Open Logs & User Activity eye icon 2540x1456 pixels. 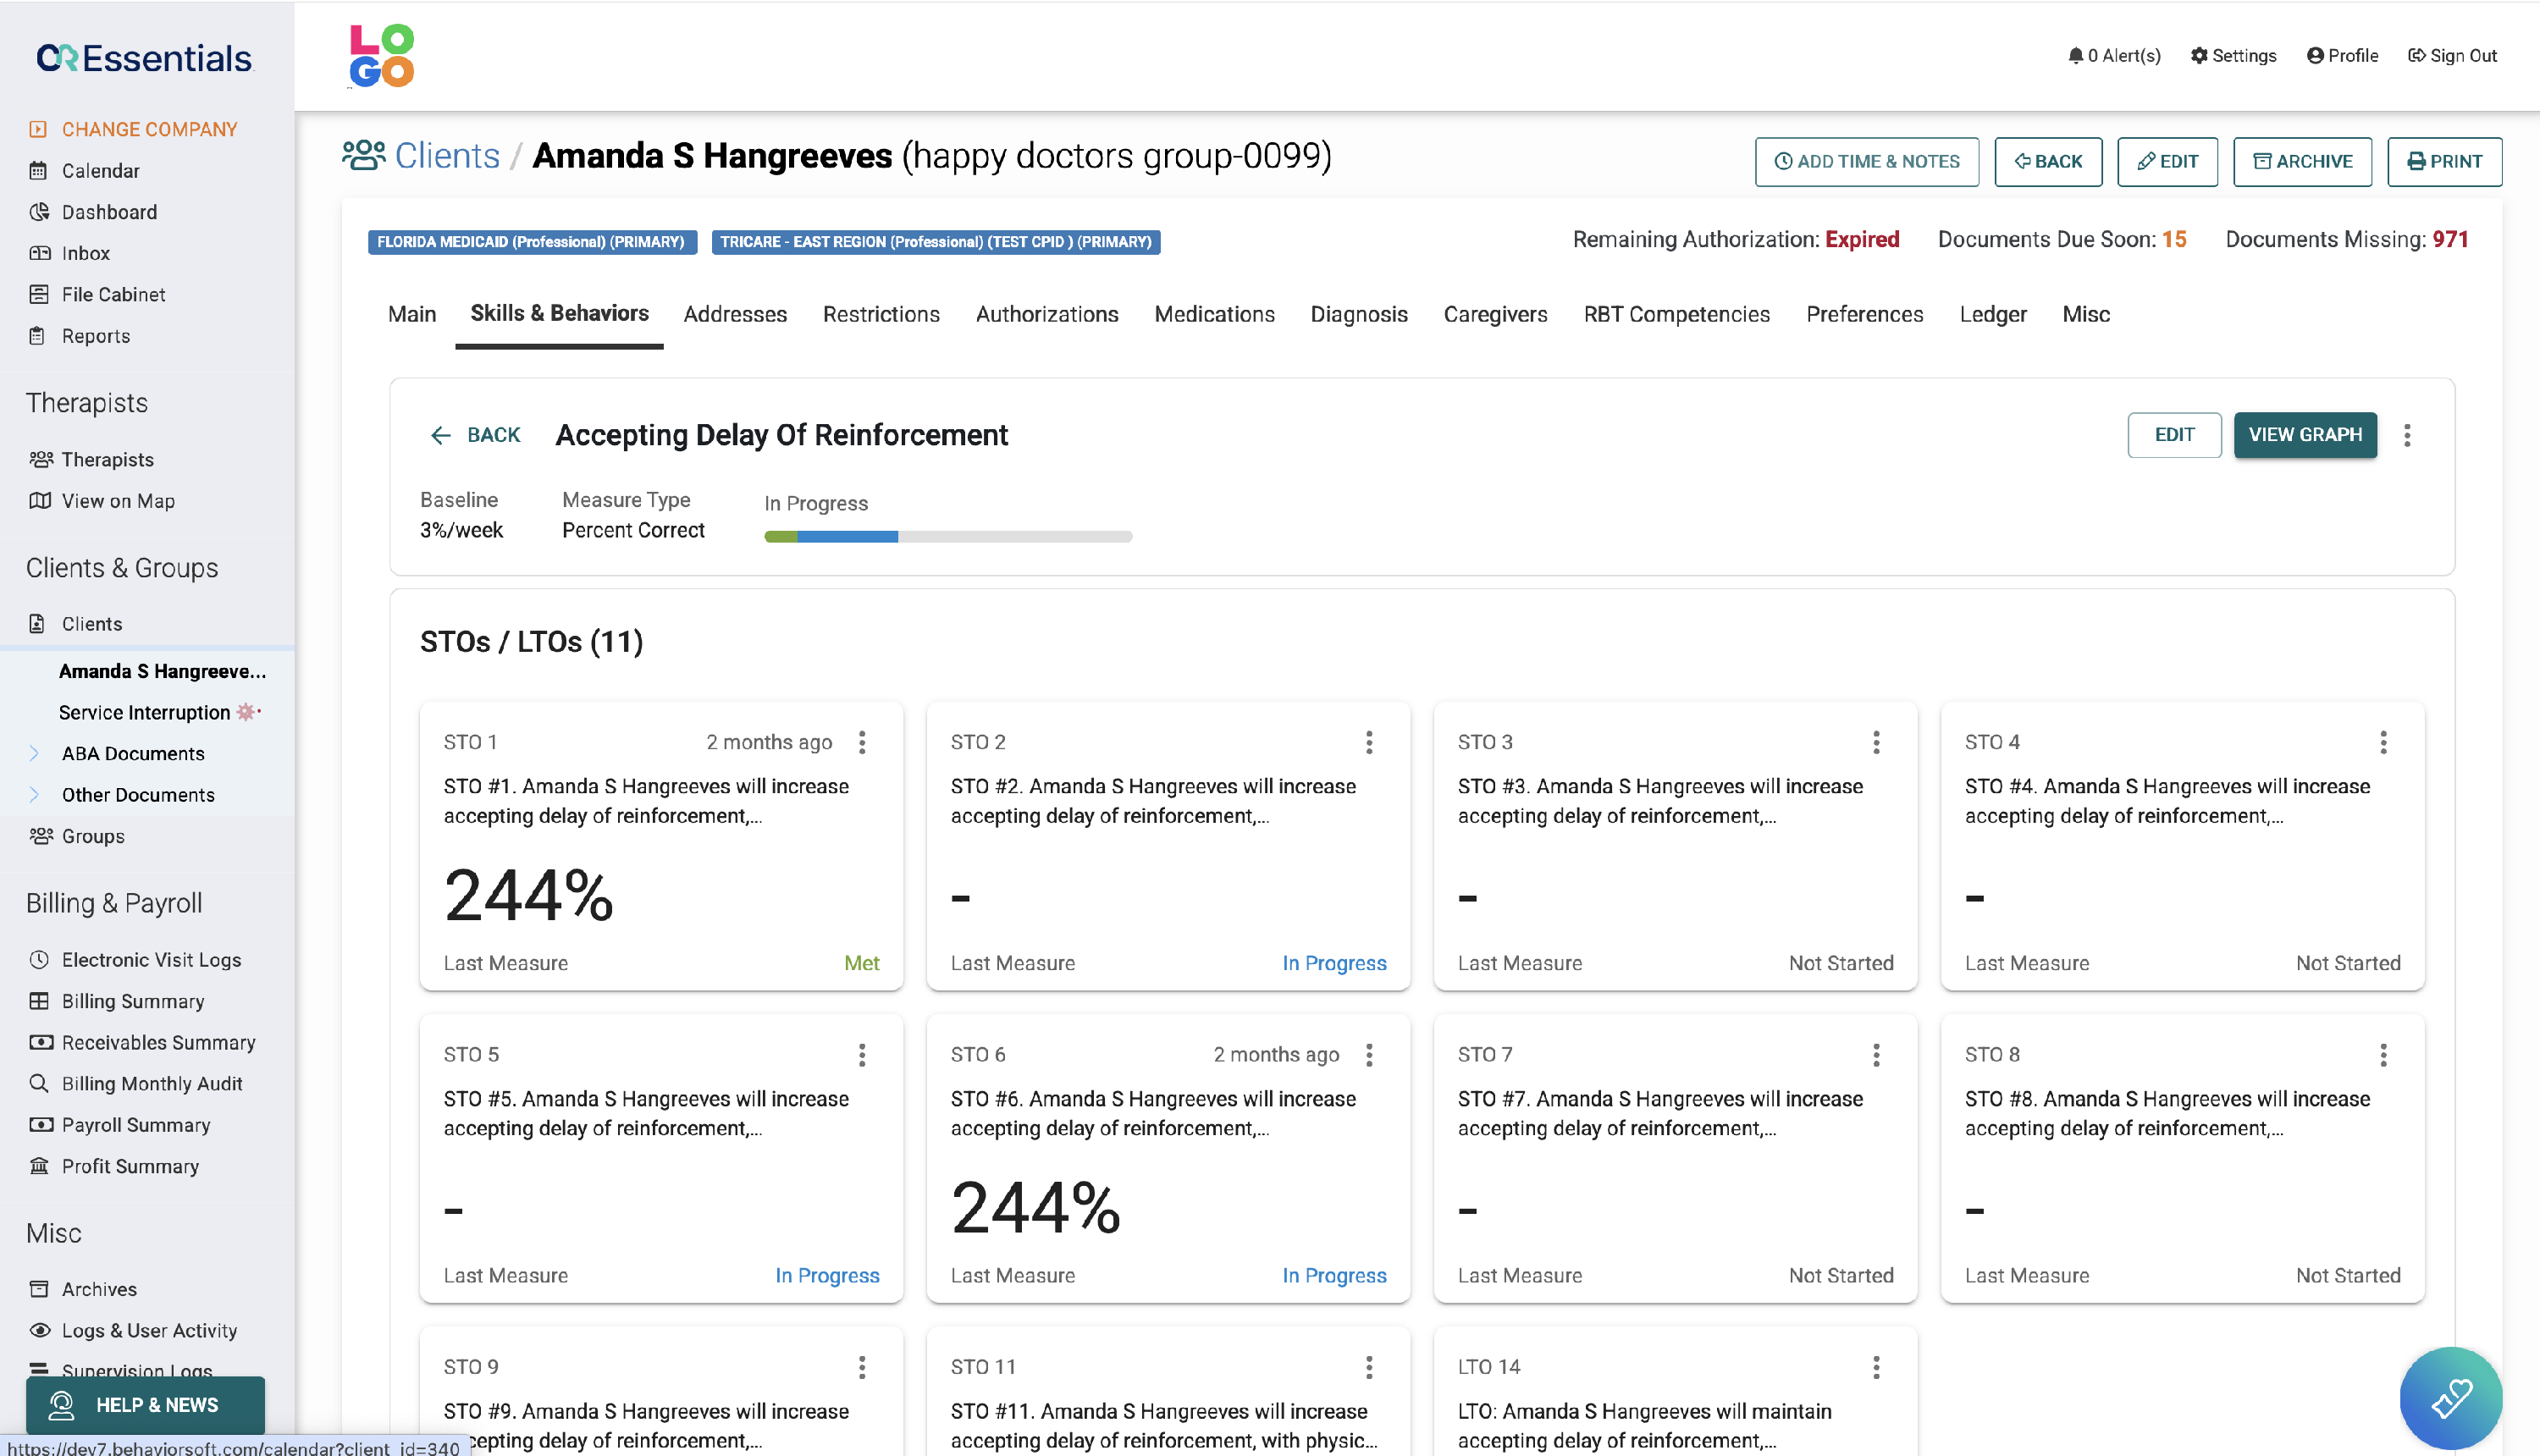click(39, 1330)
